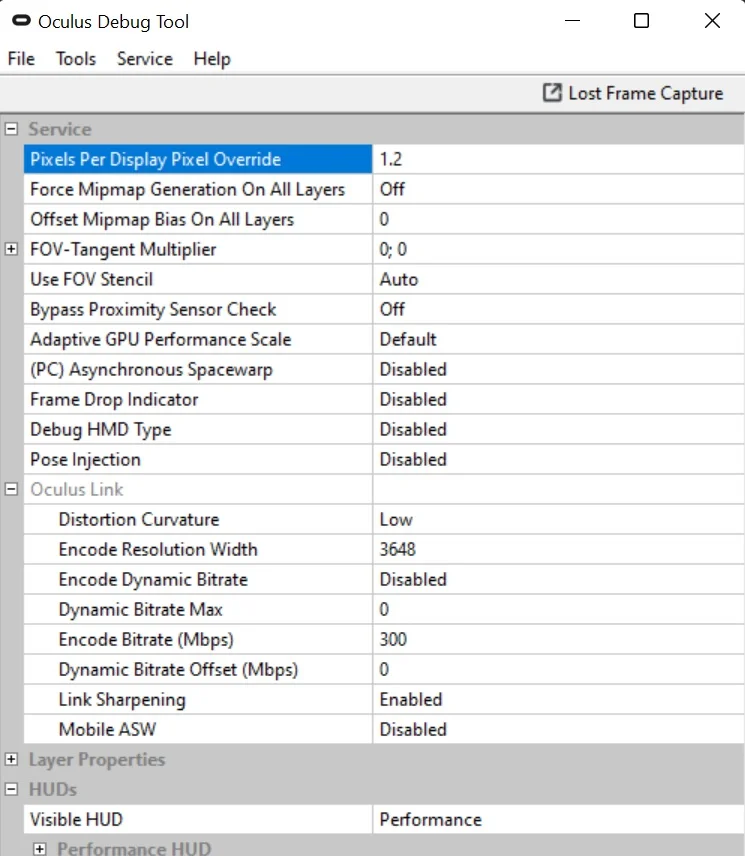The width and height of the screenshot is (745, 856).
Task: Edit Dynamic Bitrate Offset (Mbps) value 0
Action: (558, 669)
